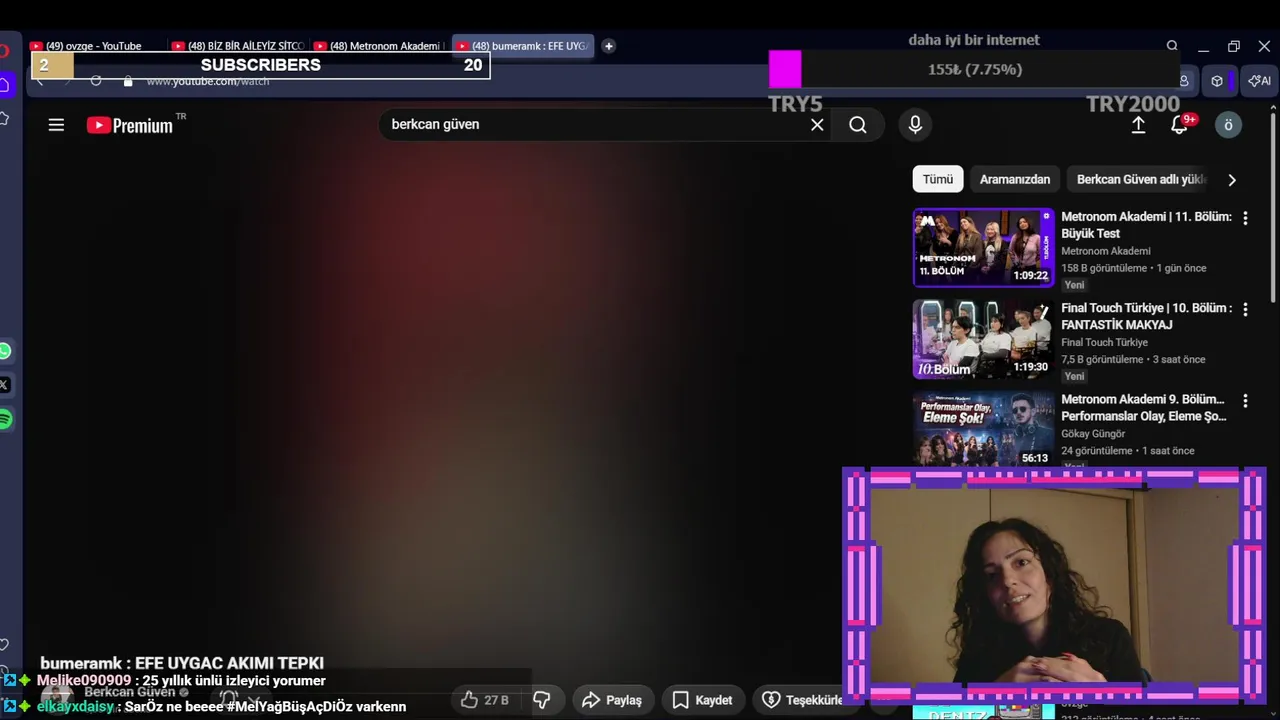Open Gökay Güngör channel name
1280x720 pixels.
point(1093,434)
